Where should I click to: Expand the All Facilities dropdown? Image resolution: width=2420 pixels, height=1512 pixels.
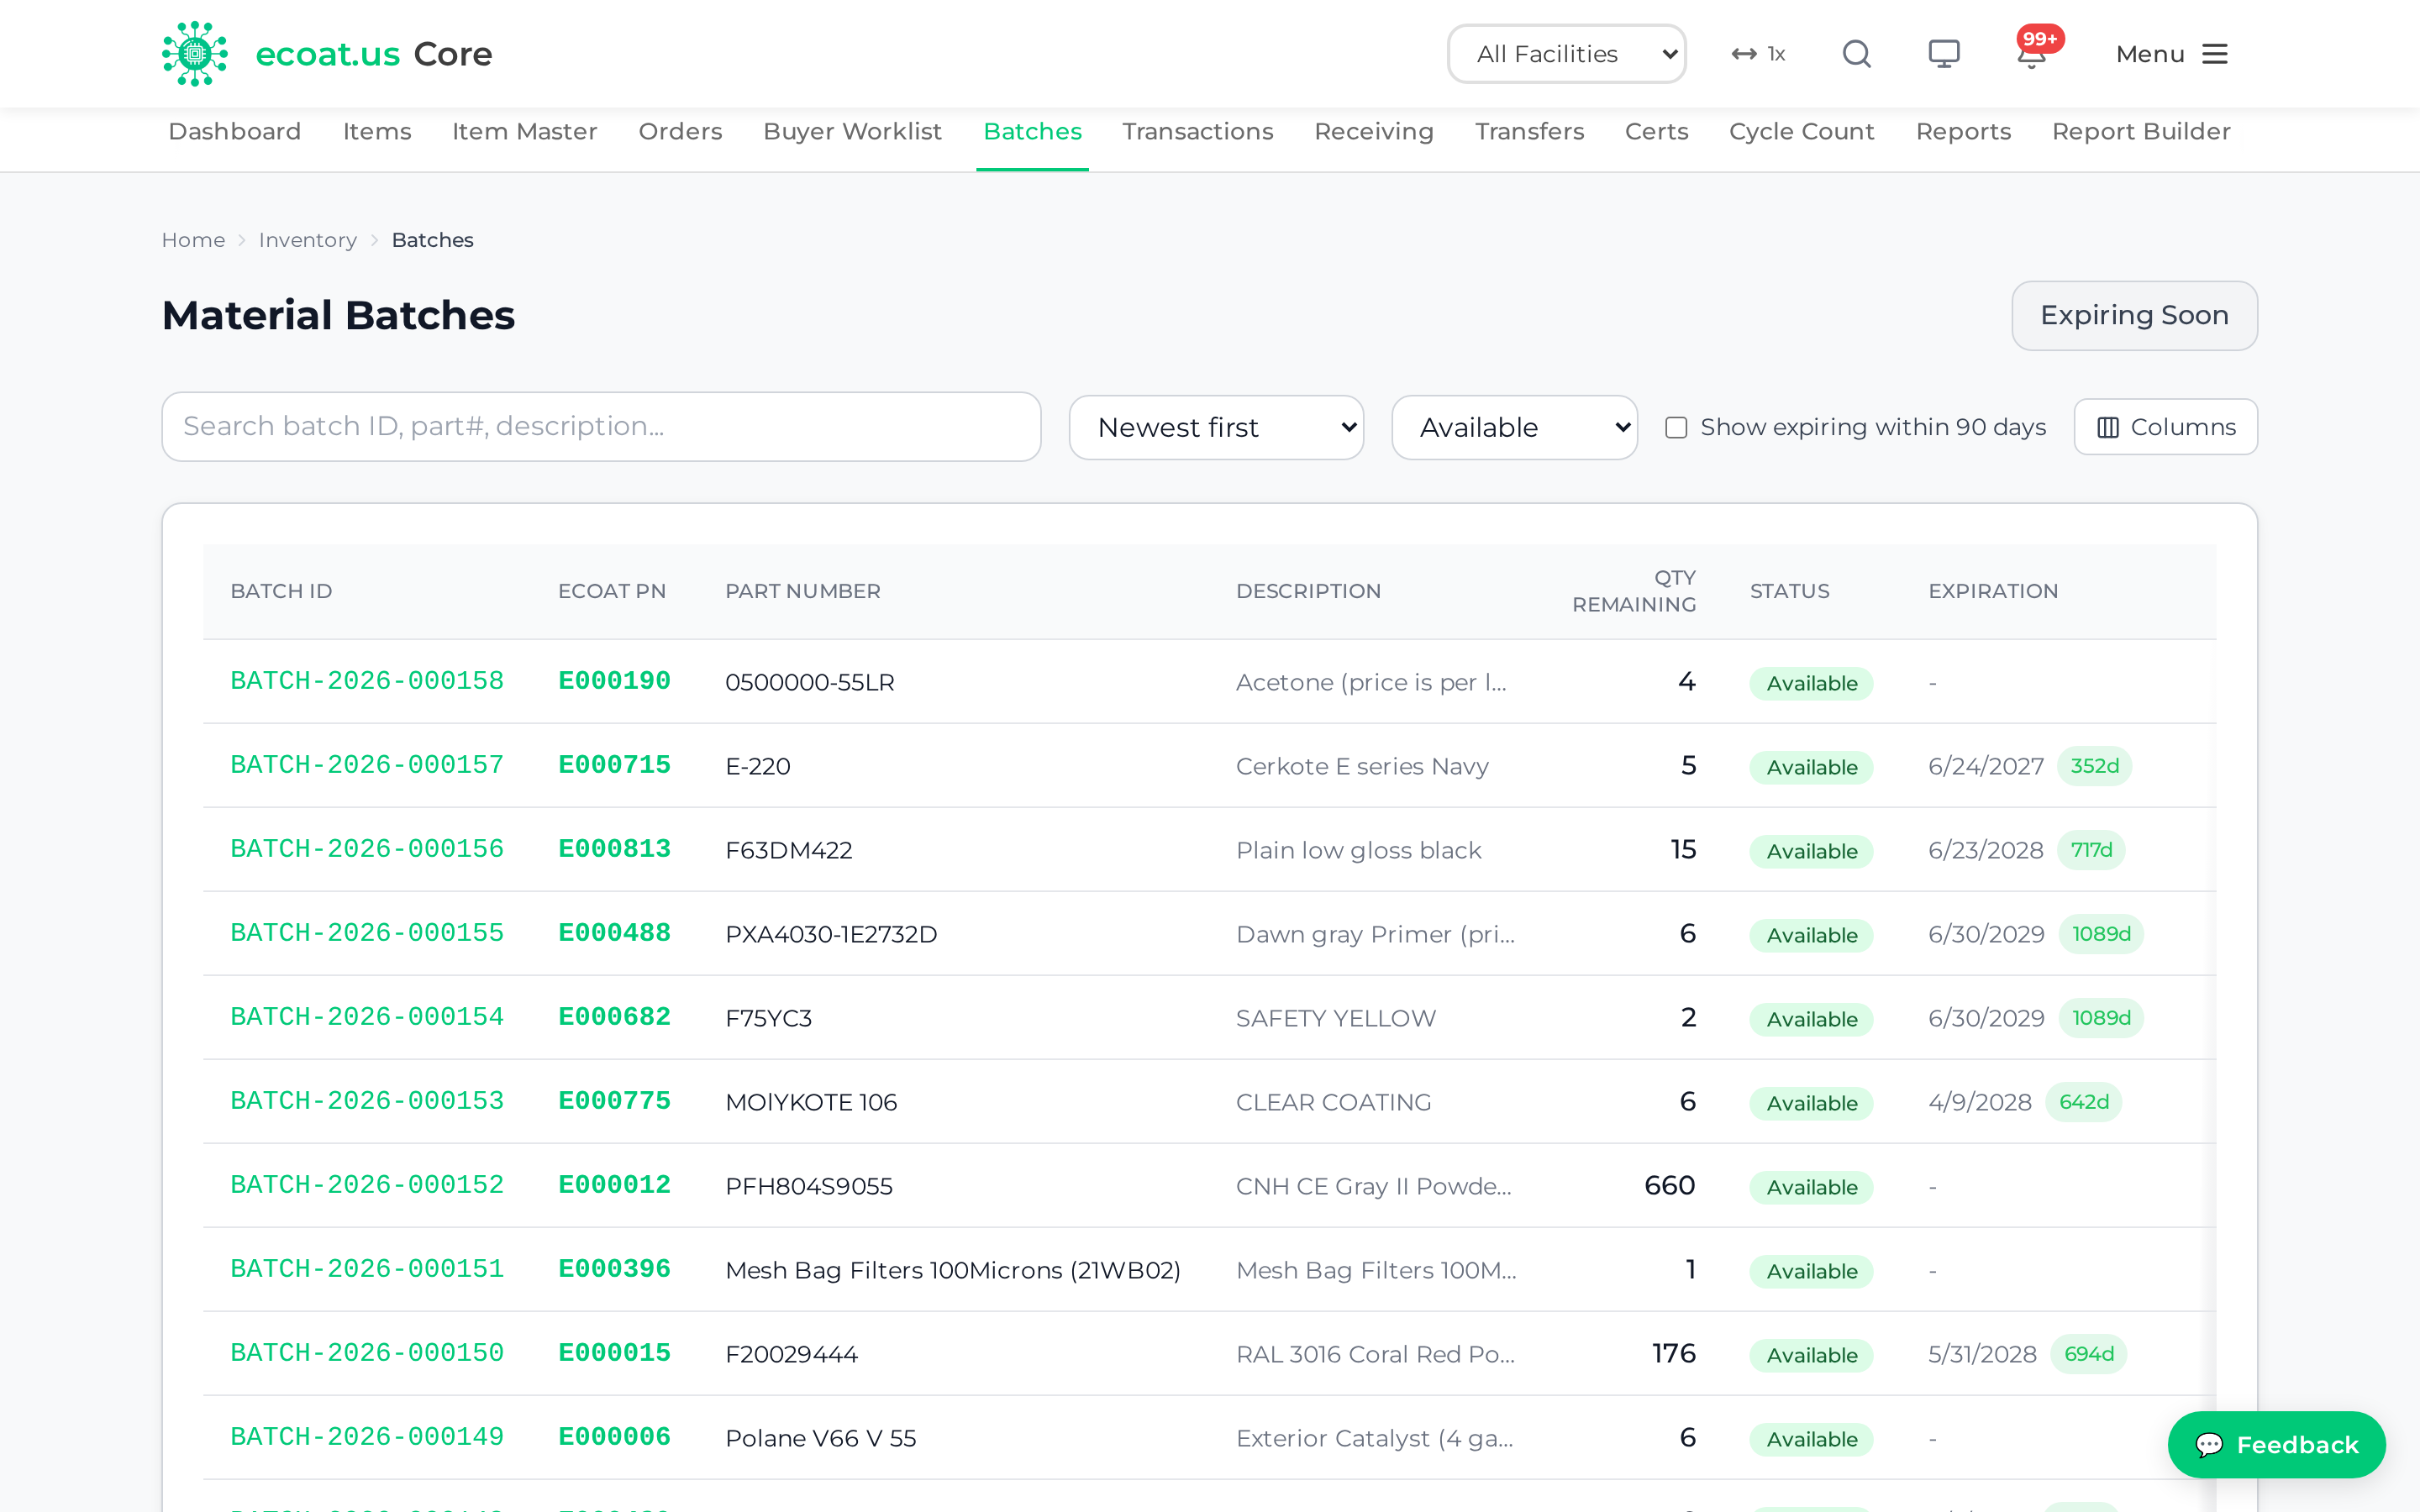1566,54
